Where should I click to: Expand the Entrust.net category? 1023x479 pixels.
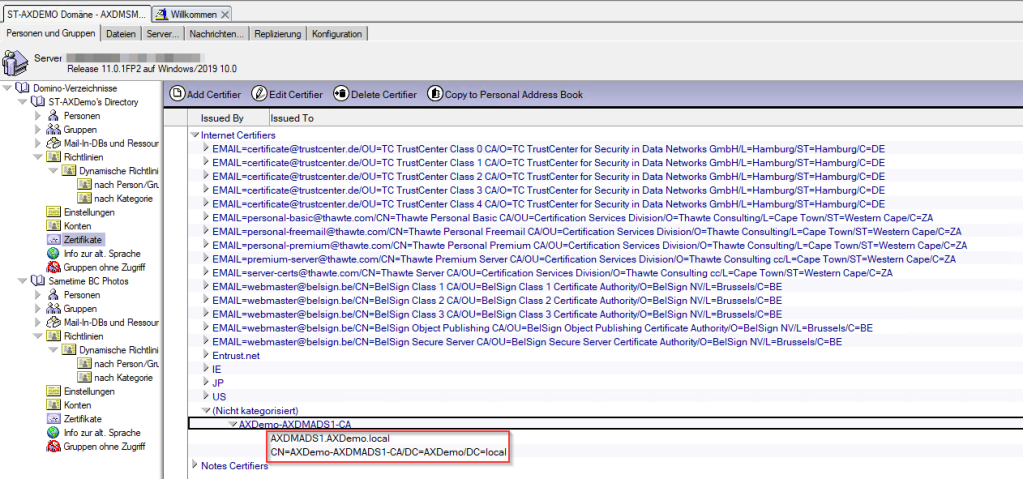click(206, 355)
